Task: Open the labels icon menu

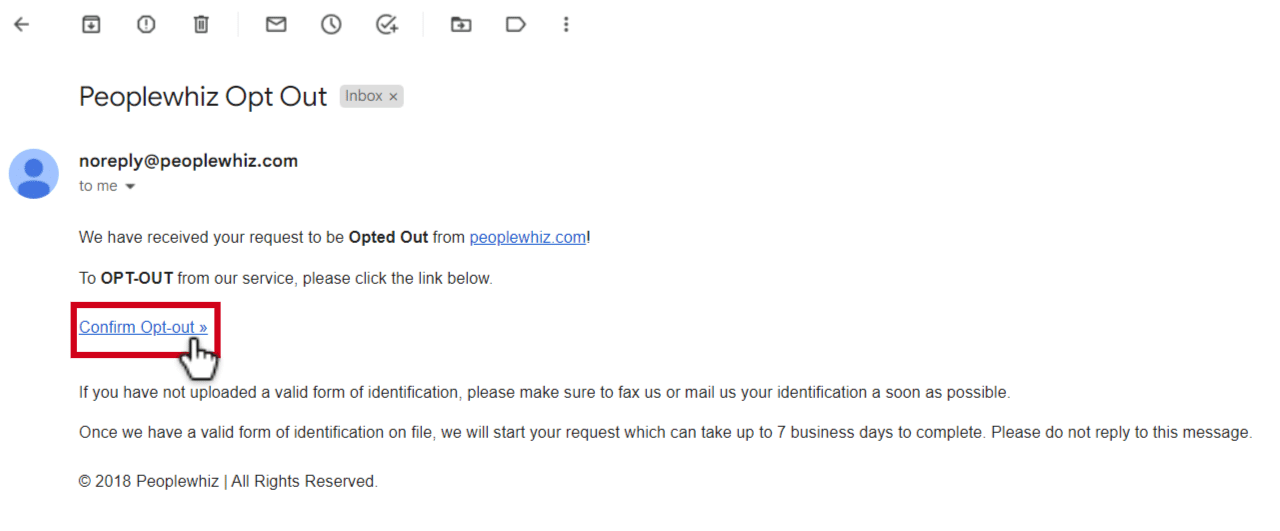Action: pyautogui.click(x=516, y=25)
